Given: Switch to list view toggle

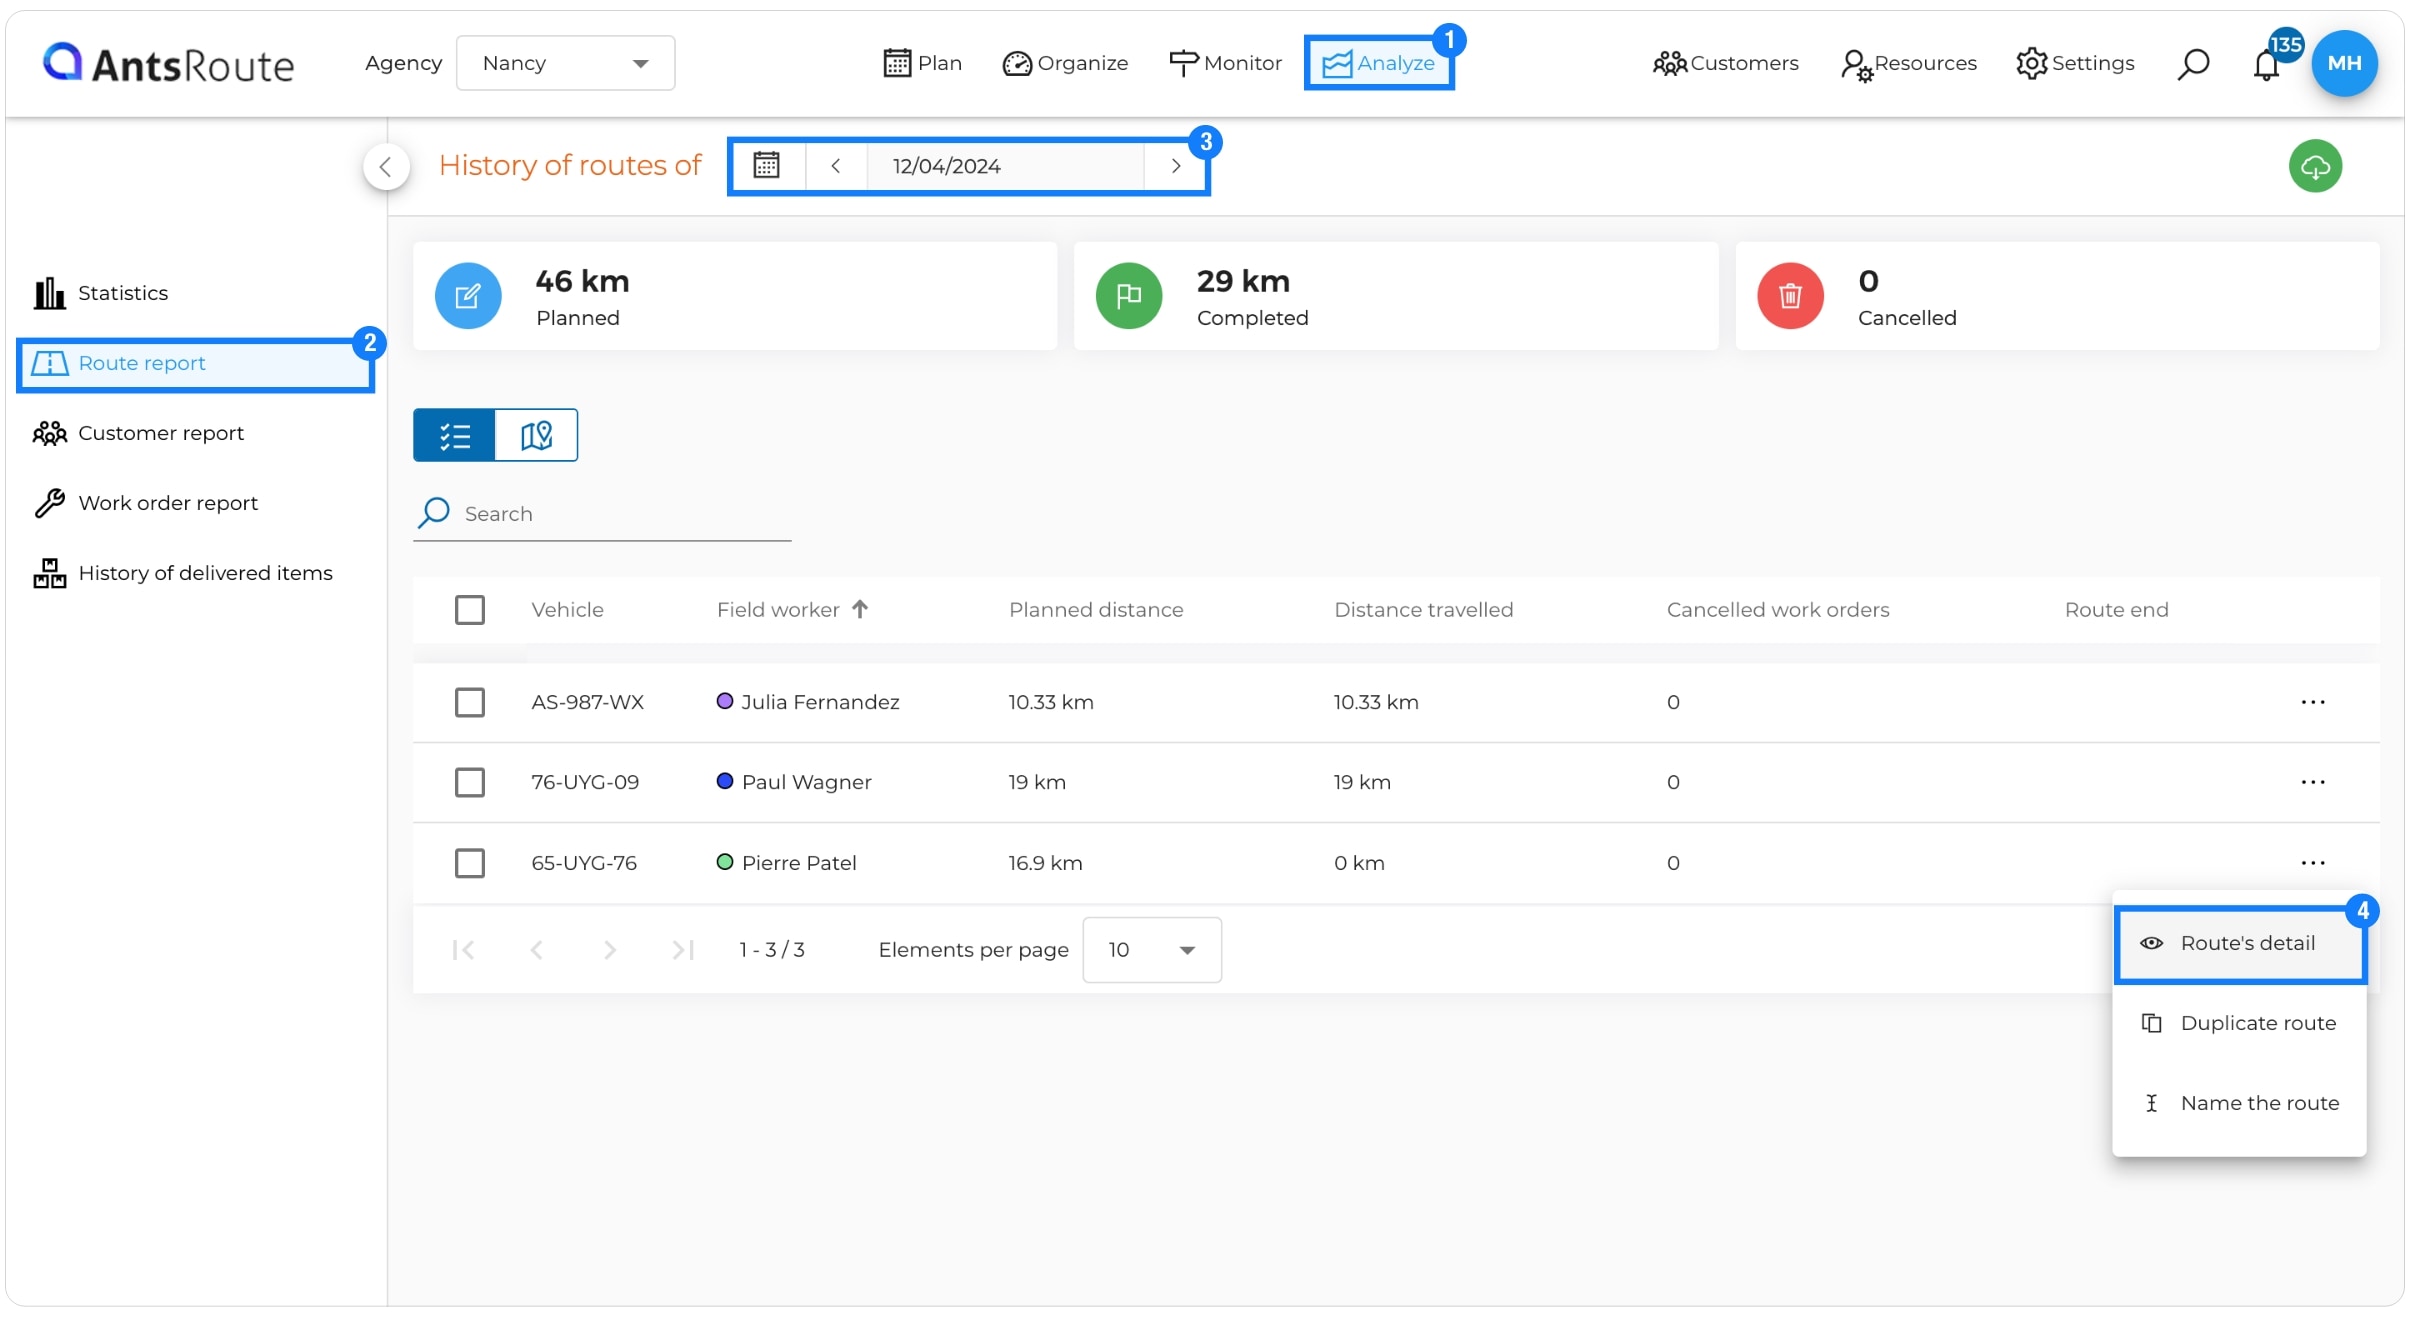Looking at the screenshot, I should point(454,435).
